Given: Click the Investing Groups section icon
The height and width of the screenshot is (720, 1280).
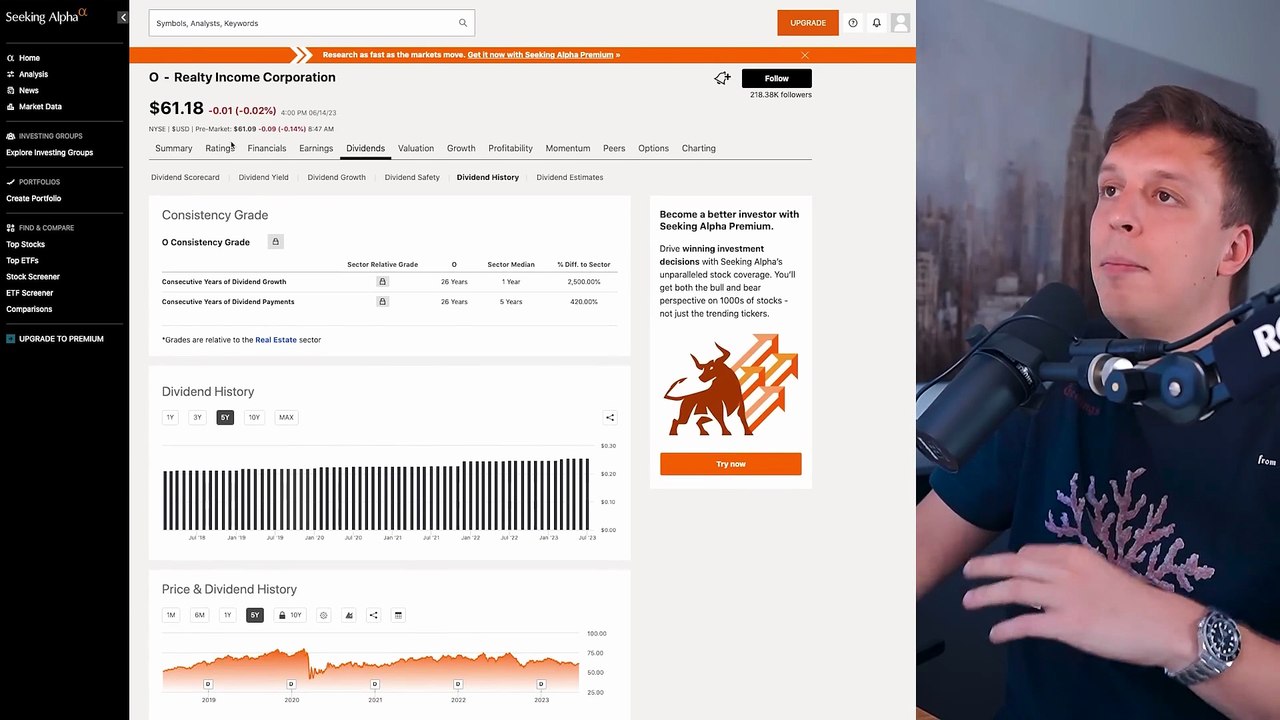Looking at the screenshot, I should 10,136.
